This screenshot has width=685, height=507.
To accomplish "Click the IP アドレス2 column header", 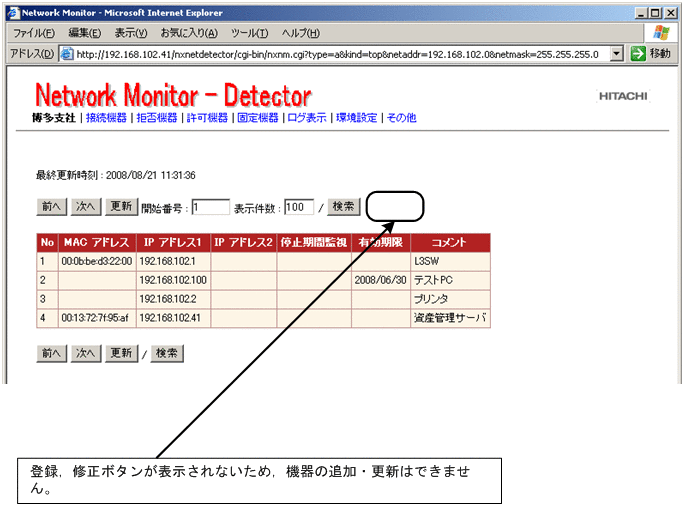I will click(243, 243).
